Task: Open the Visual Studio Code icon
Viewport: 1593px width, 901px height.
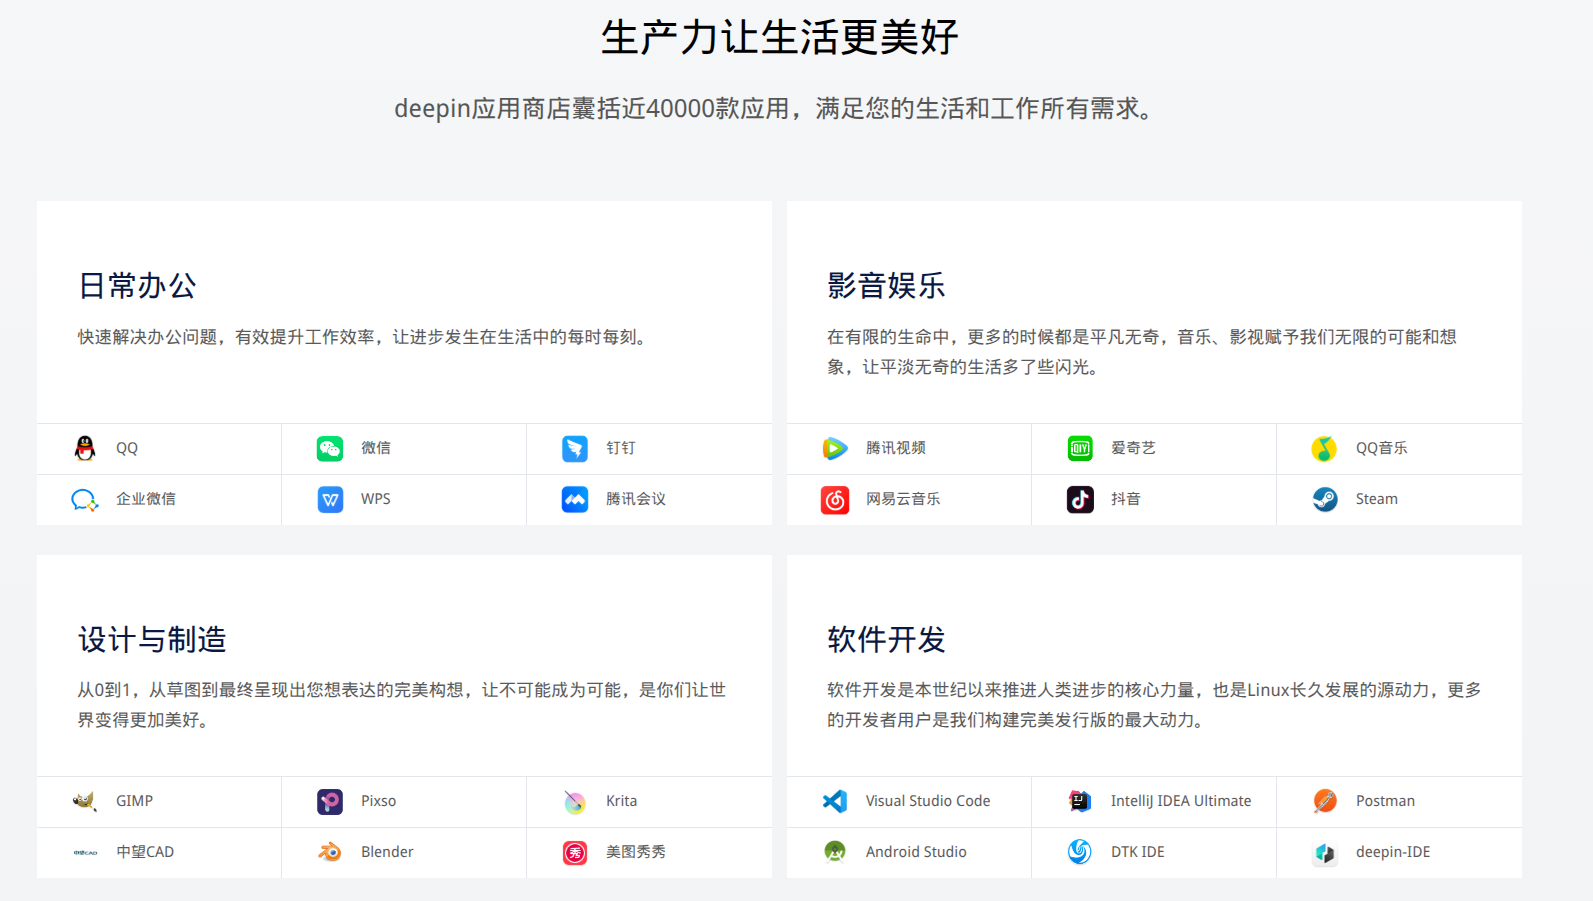Action: coord(835,801)
